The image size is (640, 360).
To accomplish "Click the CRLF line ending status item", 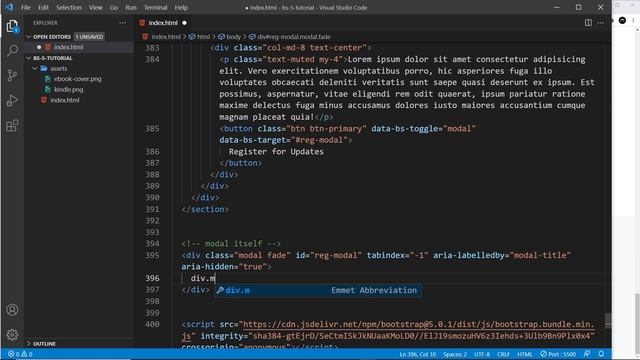I will click(503, 354).
